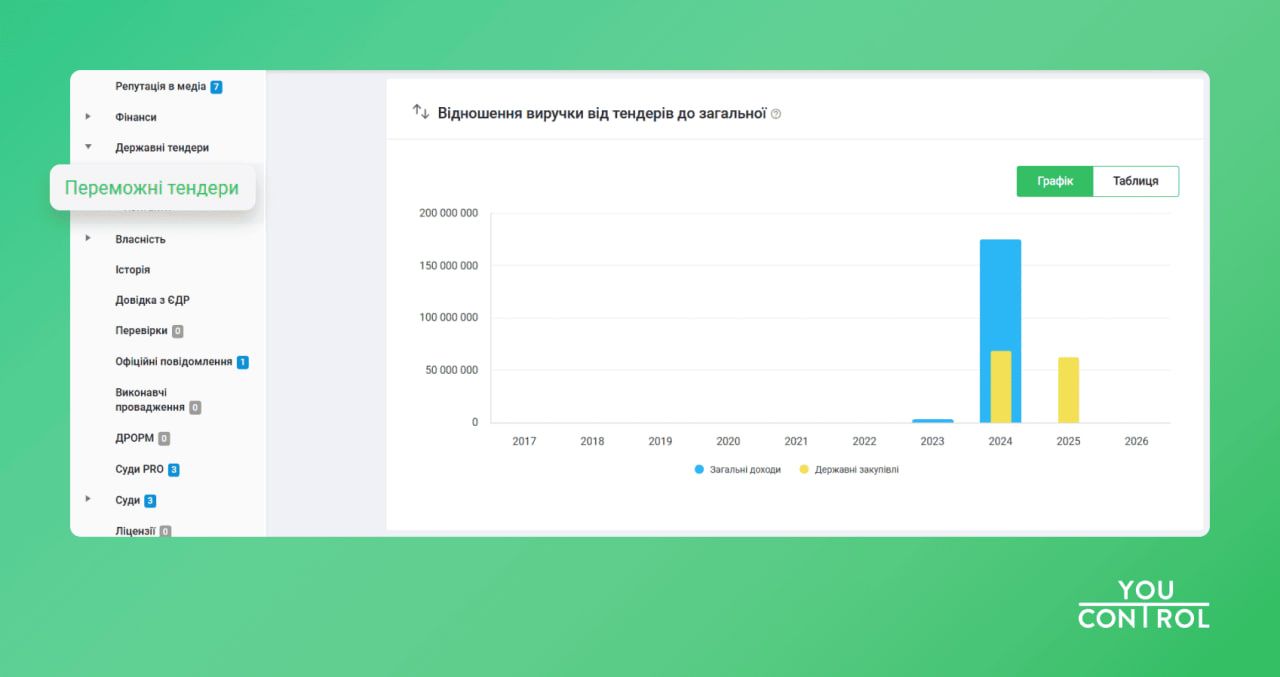Viewport: 1280px width, 677px height.
Task: Click the "1" badge beside Офіційні повідомлення
Action: [240, 361]
